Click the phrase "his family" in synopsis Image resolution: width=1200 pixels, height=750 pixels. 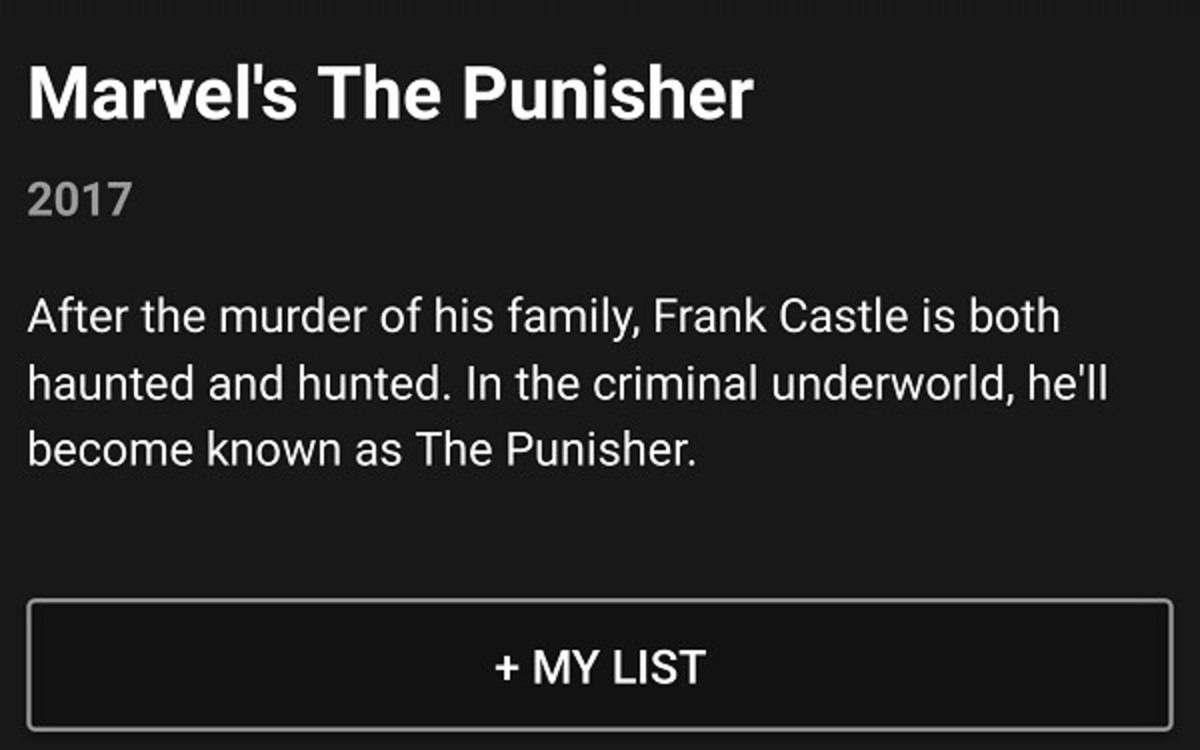tap(550, 318)
